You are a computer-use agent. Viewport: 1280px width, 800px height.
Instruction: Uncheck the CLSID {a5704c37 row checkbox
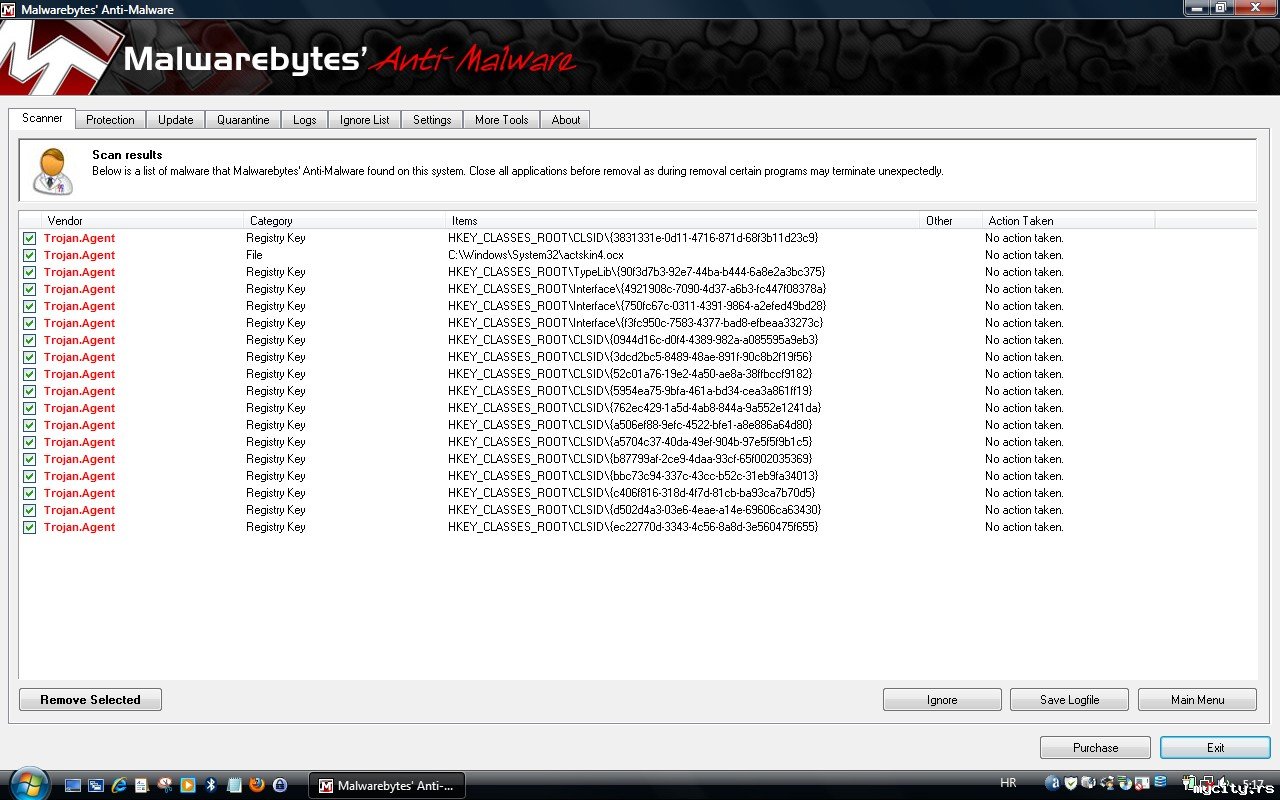coord(30,442)
